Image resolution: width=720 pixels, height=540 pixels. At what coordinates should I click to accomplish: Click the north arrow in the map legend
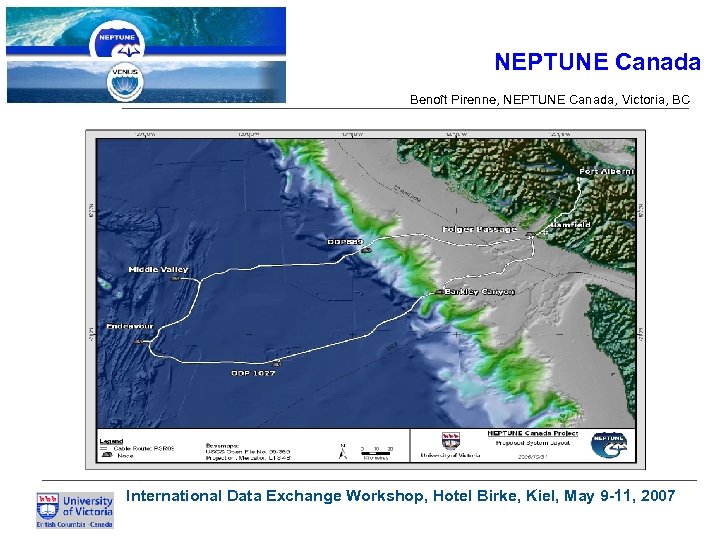(x=343, y=451)
